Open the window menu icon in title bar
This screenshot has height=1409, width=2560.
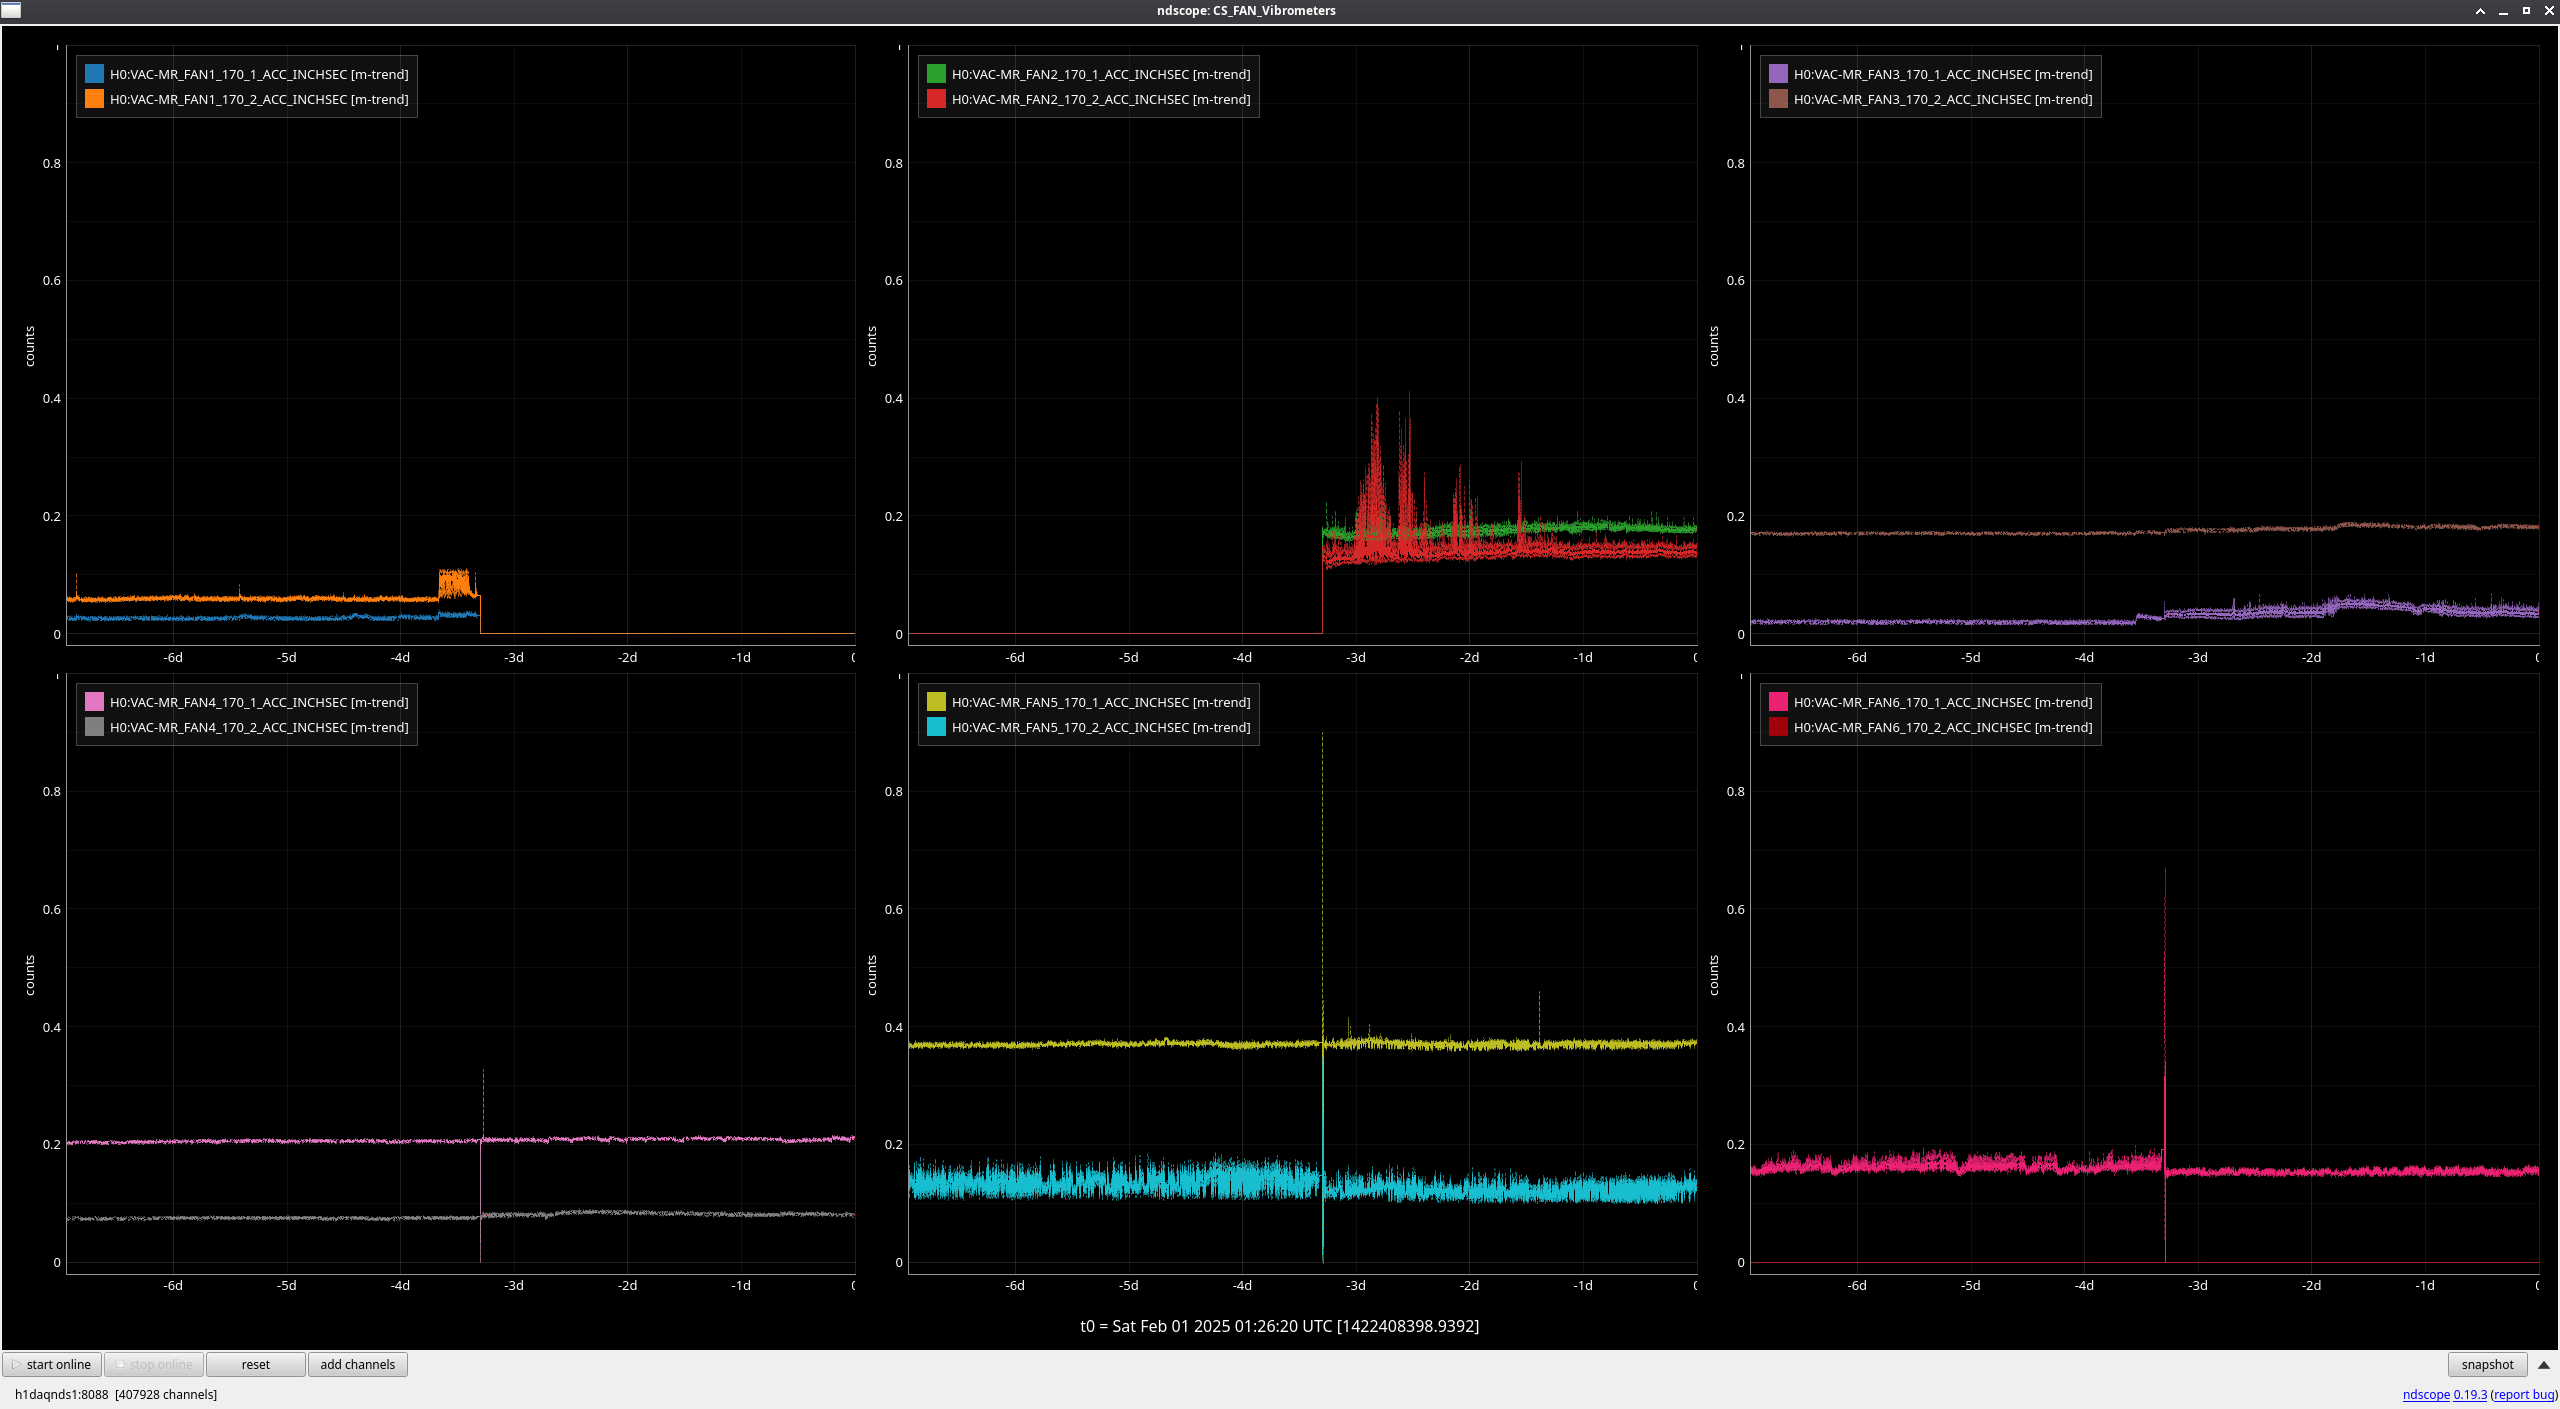[11, 10]
